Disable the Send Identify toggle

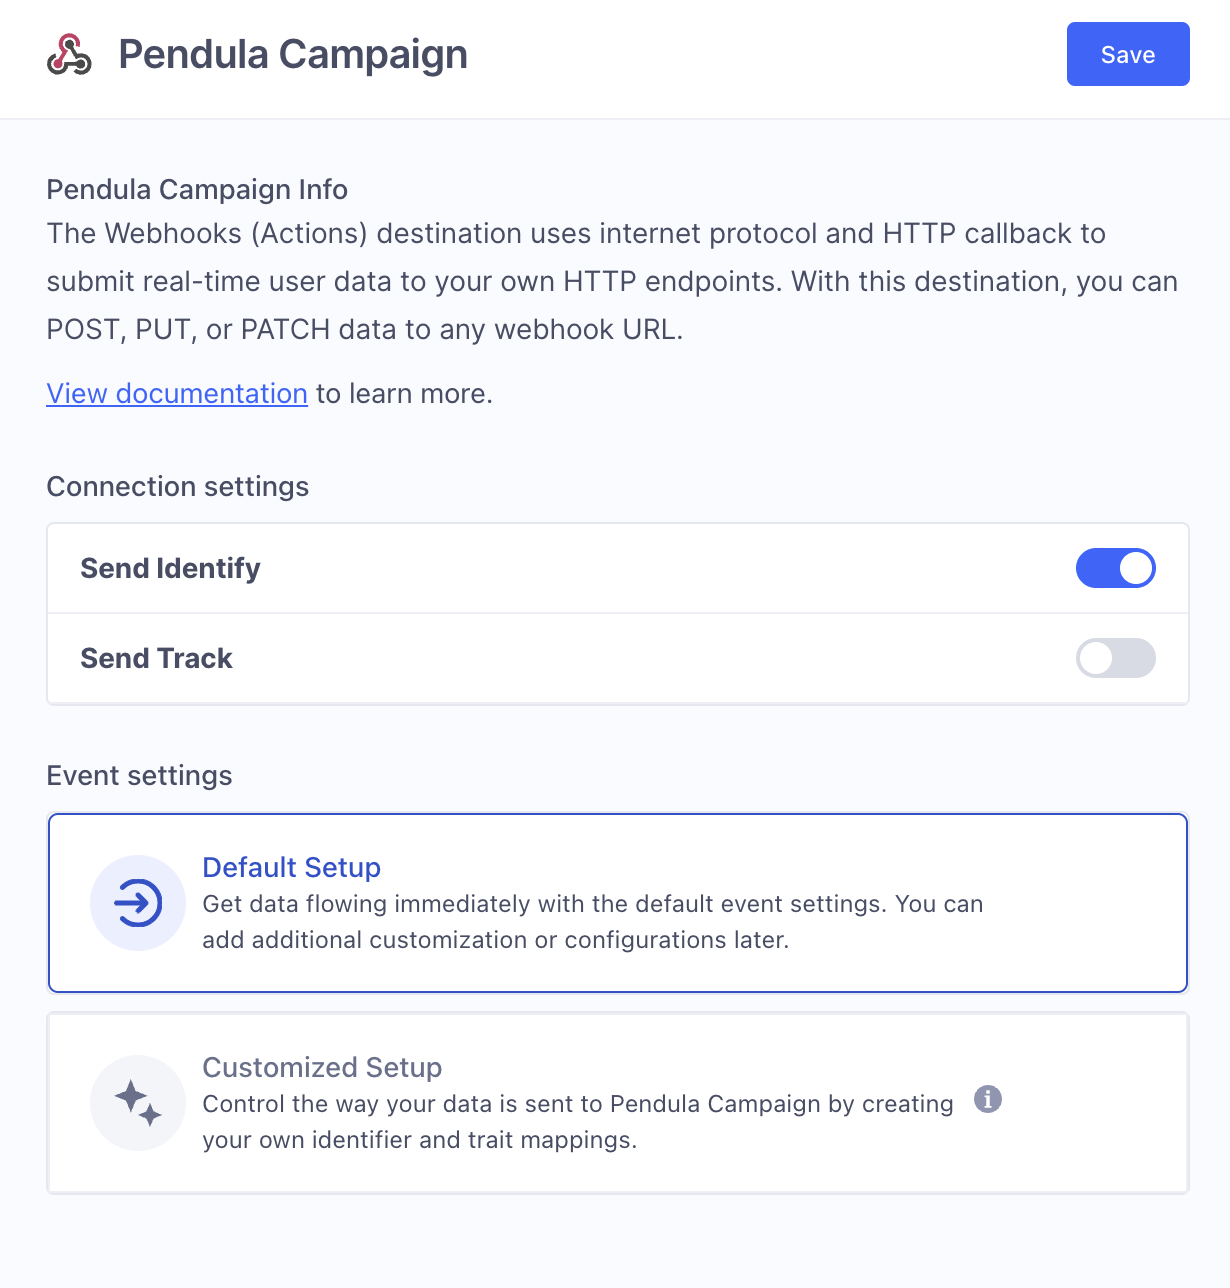(x=1115, y=567)
